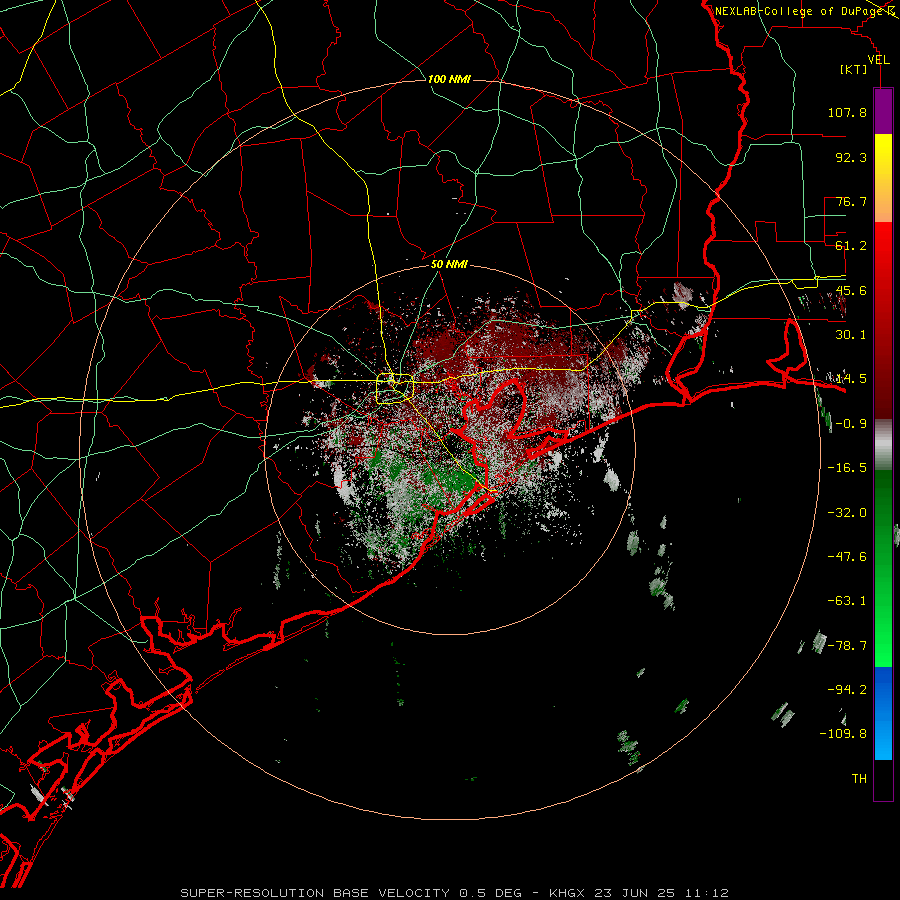Click the 61.2 velocity scale value
The width and height of the screenshot is (900, 900).
[x=851, y=246]
